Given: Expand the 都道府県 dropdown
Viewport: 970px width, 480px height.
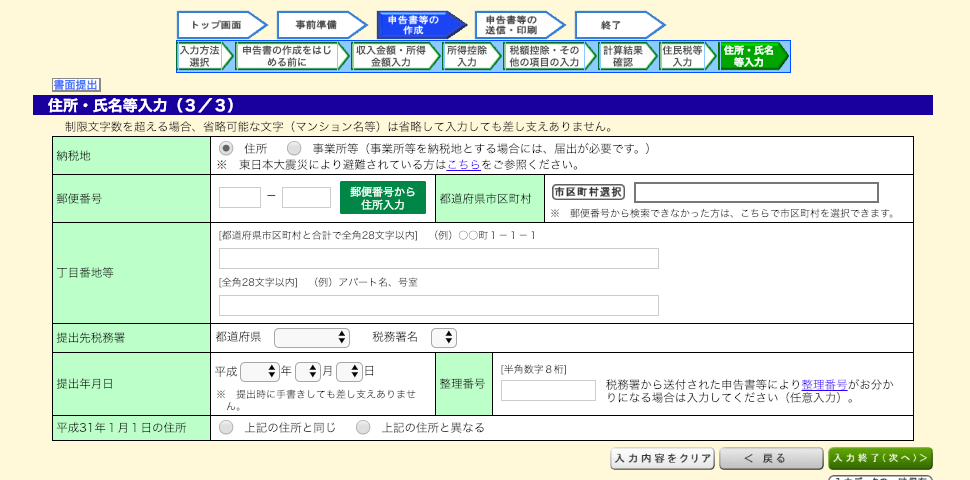Looking at the screenshot, I should coord(312,338).
